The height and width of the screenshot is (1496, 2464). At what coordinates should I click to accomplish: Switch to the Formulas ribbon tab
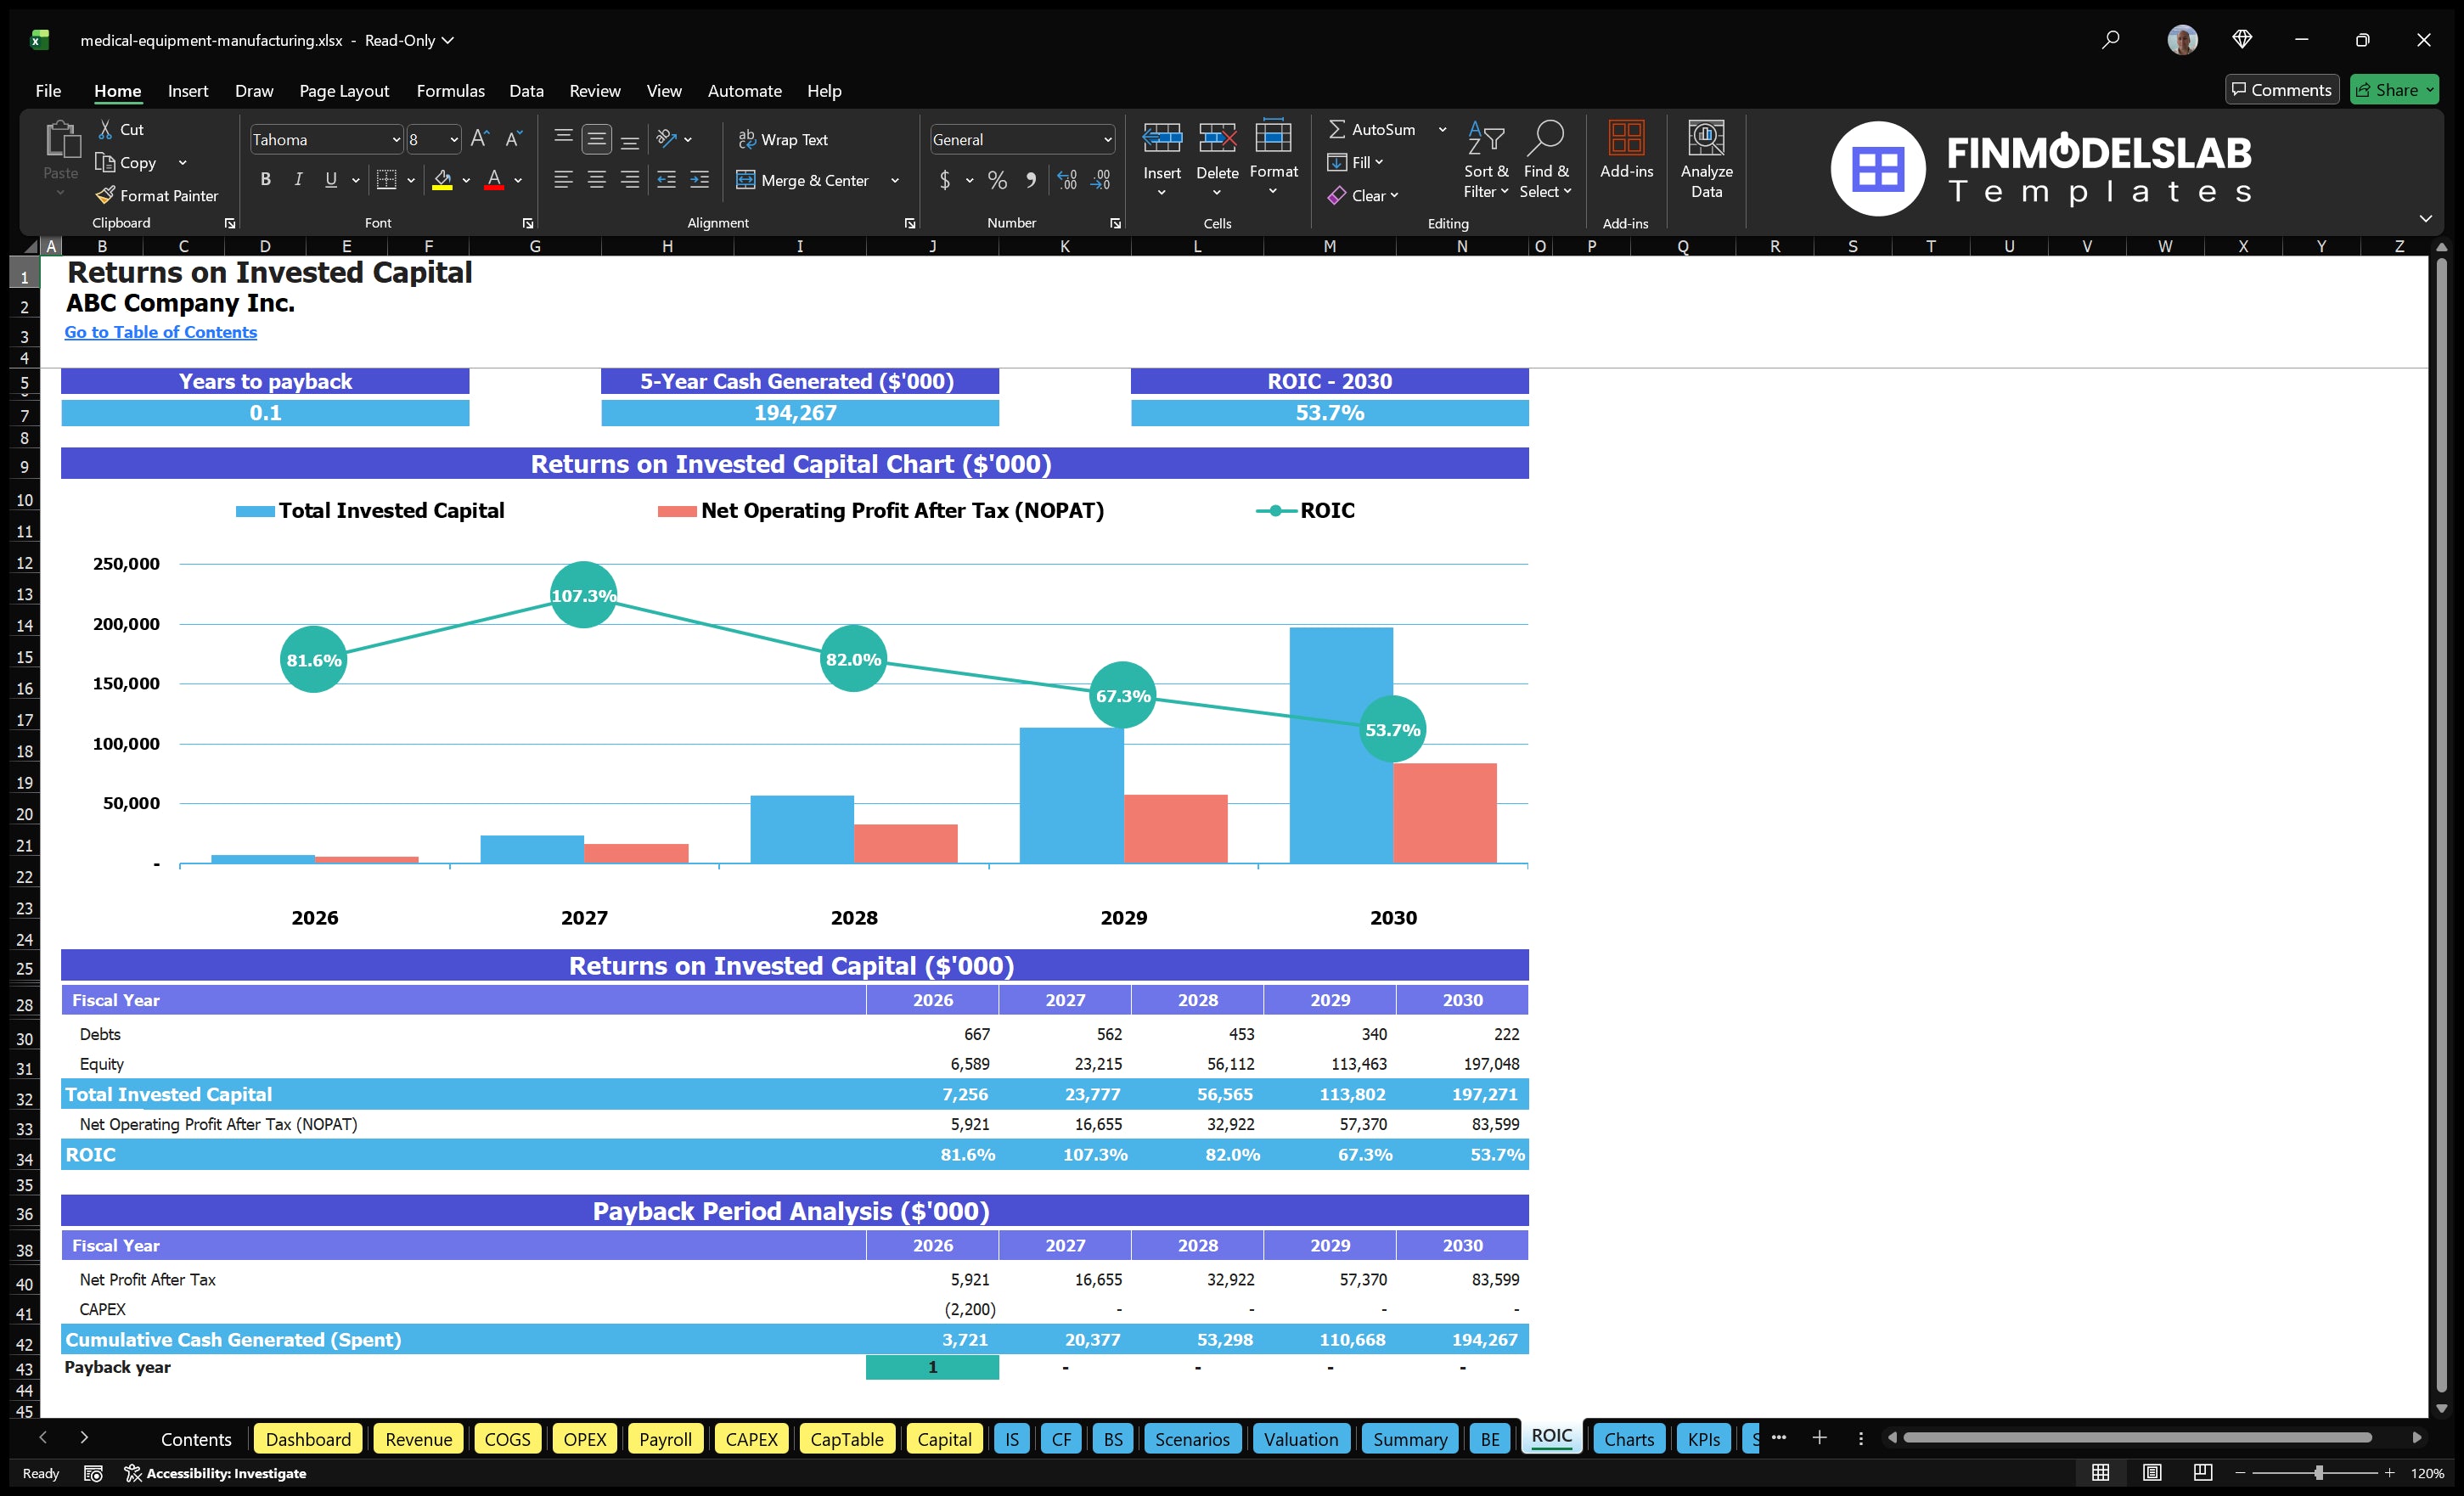pos(450,91)
